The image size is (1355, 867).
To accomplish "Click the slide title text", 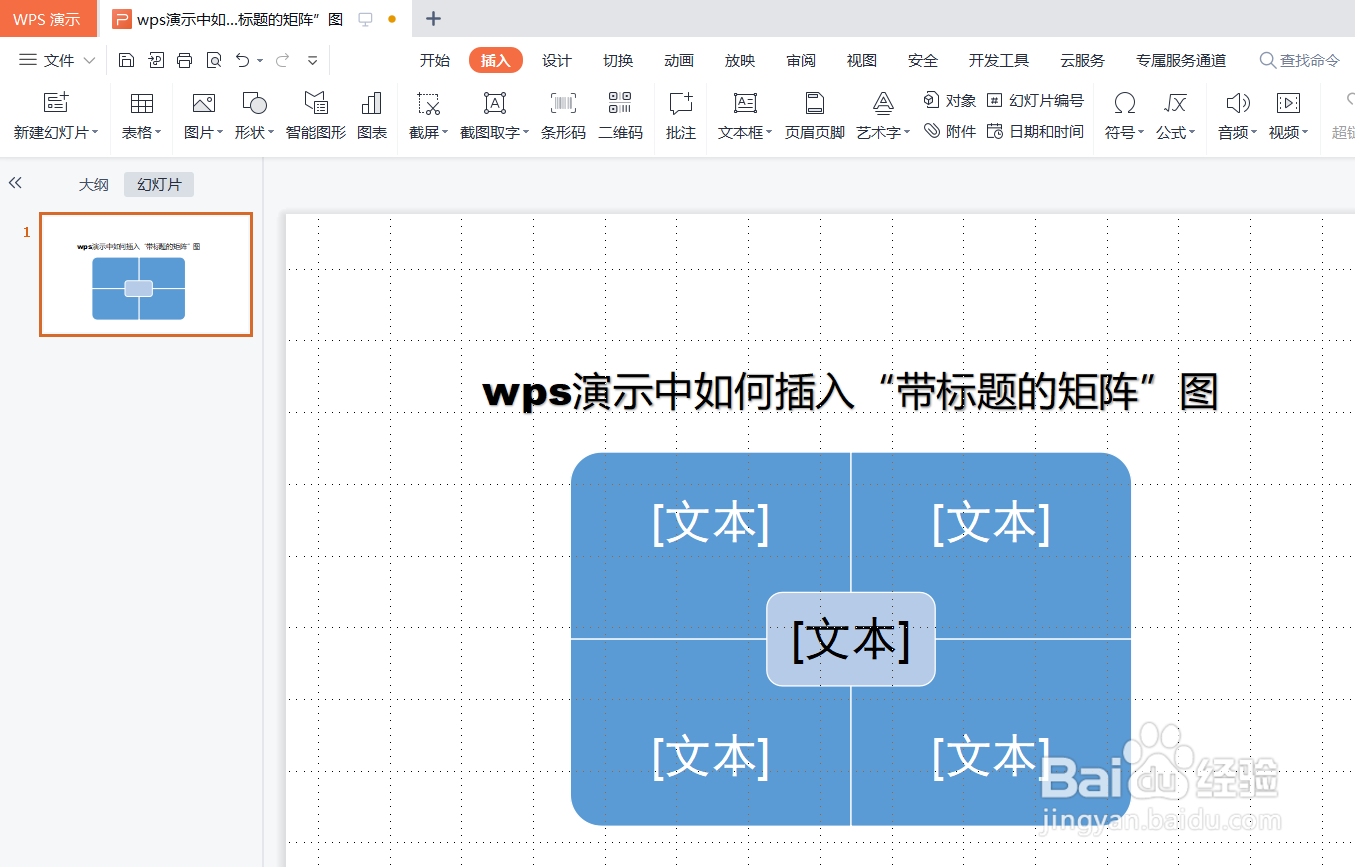I will coord(851,391).
